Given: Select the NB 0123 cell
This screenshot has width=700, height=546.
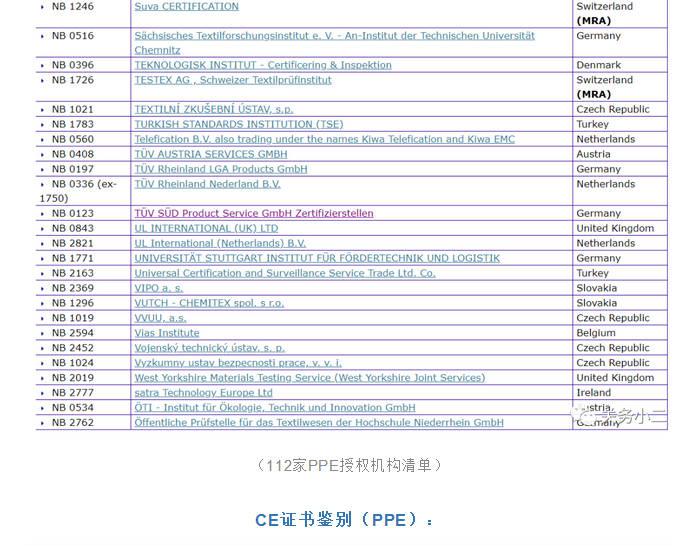Looking at the screenshot, I should (83, 213).
